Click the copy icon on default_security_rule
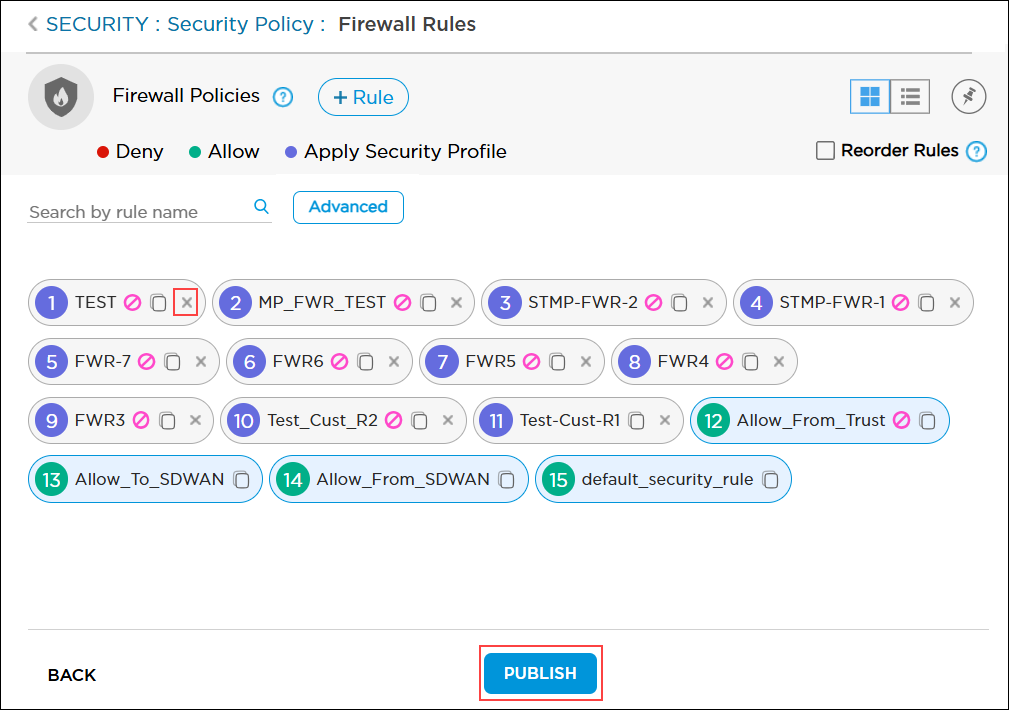 coord(771,479)
